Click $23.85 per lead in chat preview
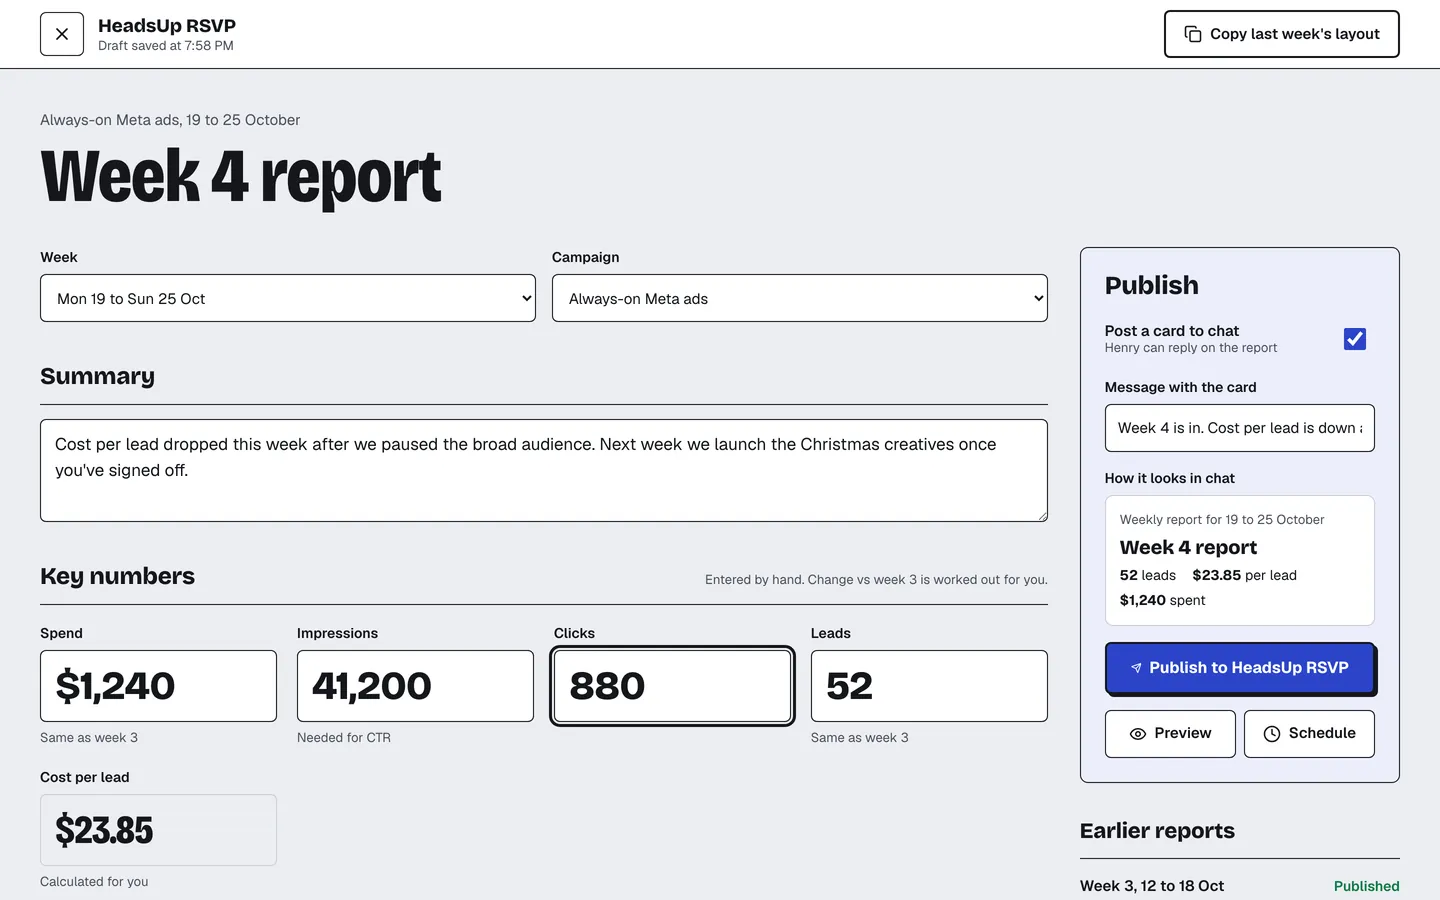Screen dimensions: 1440x900 coord(1244,575)
